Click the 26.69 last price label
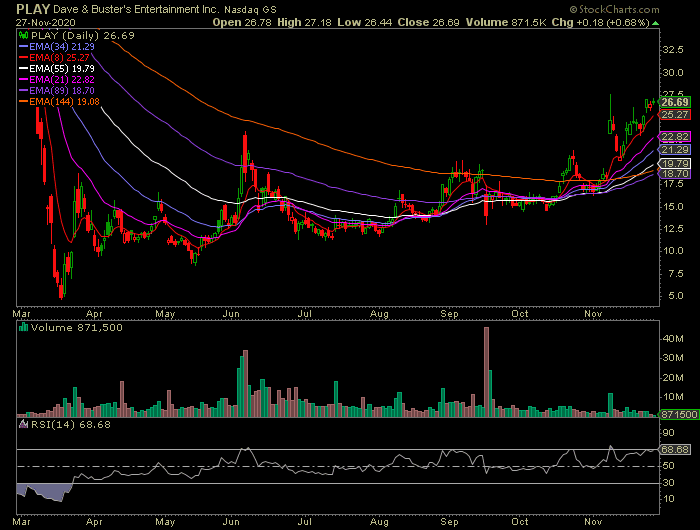This screenshot has width=700, height=530. click(x=675, y=102)
